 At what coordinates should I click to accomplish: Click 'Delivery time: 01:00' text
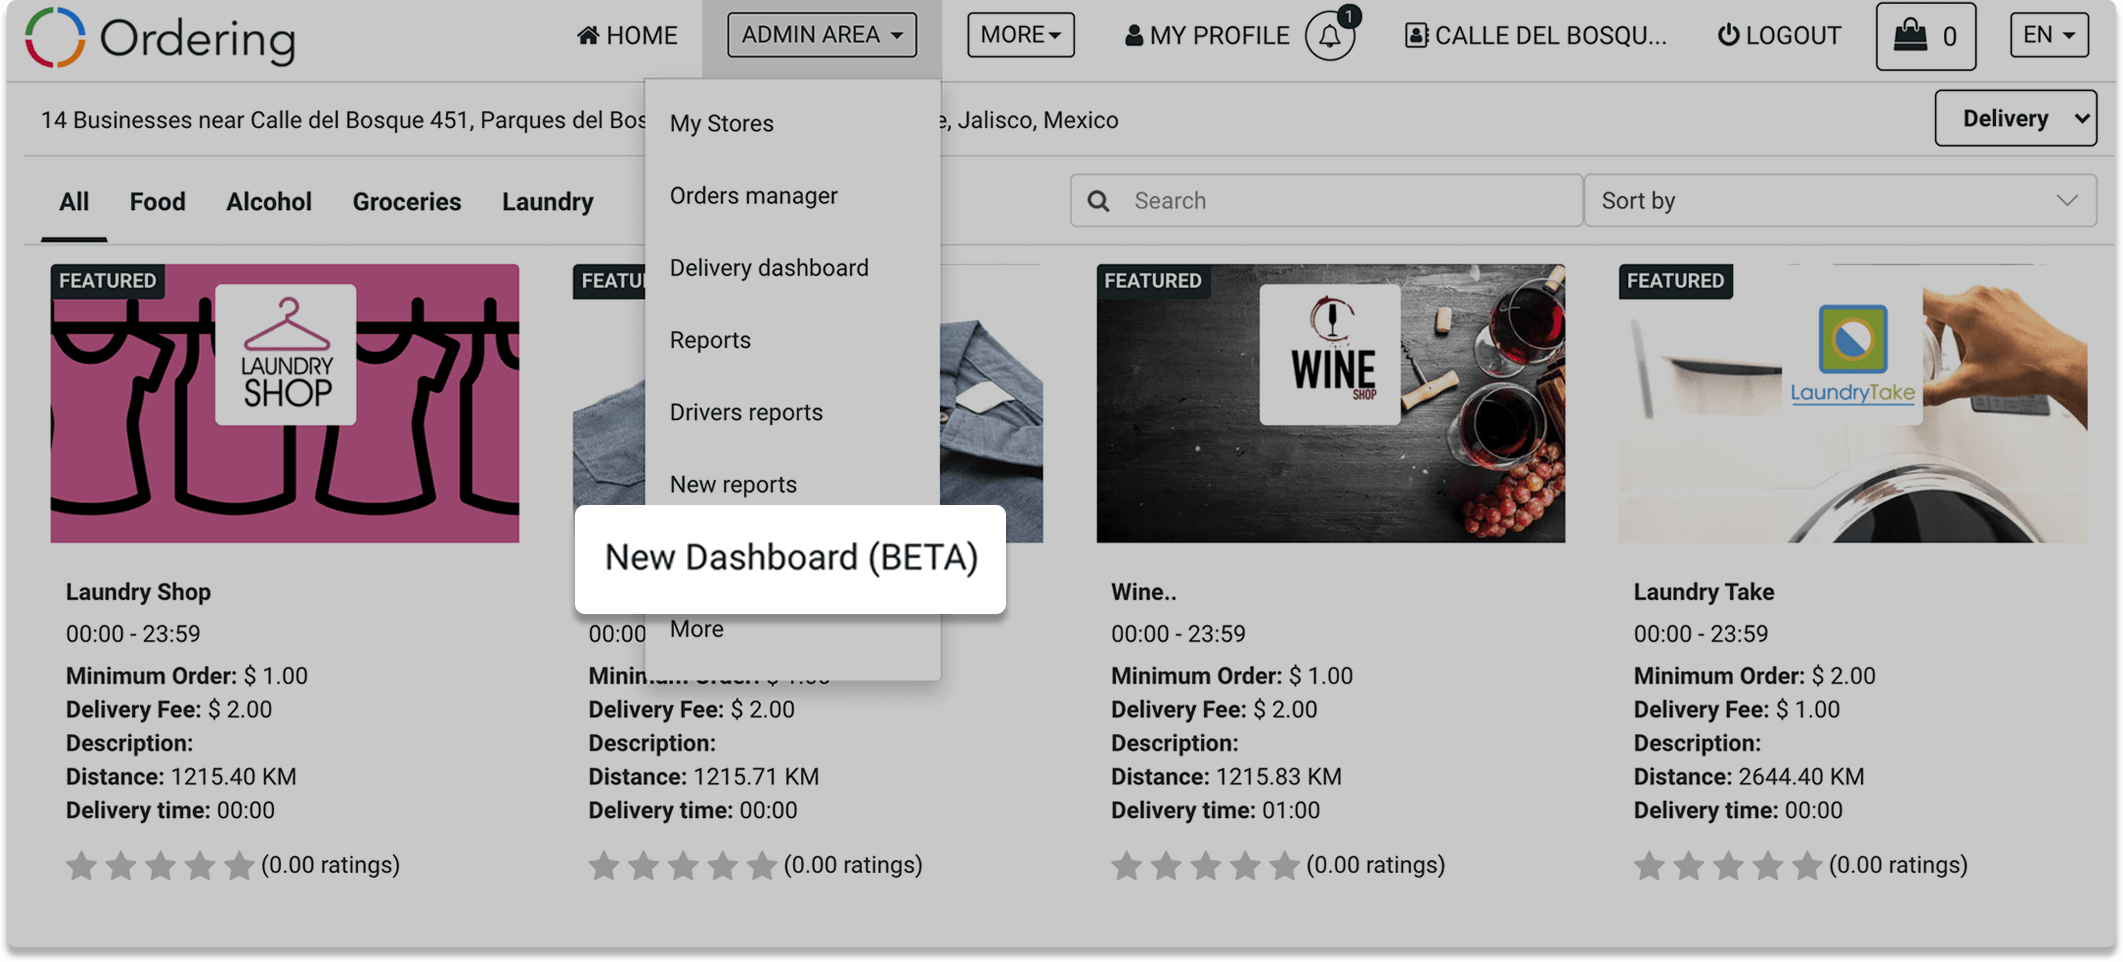click(x=1215, y=811)
